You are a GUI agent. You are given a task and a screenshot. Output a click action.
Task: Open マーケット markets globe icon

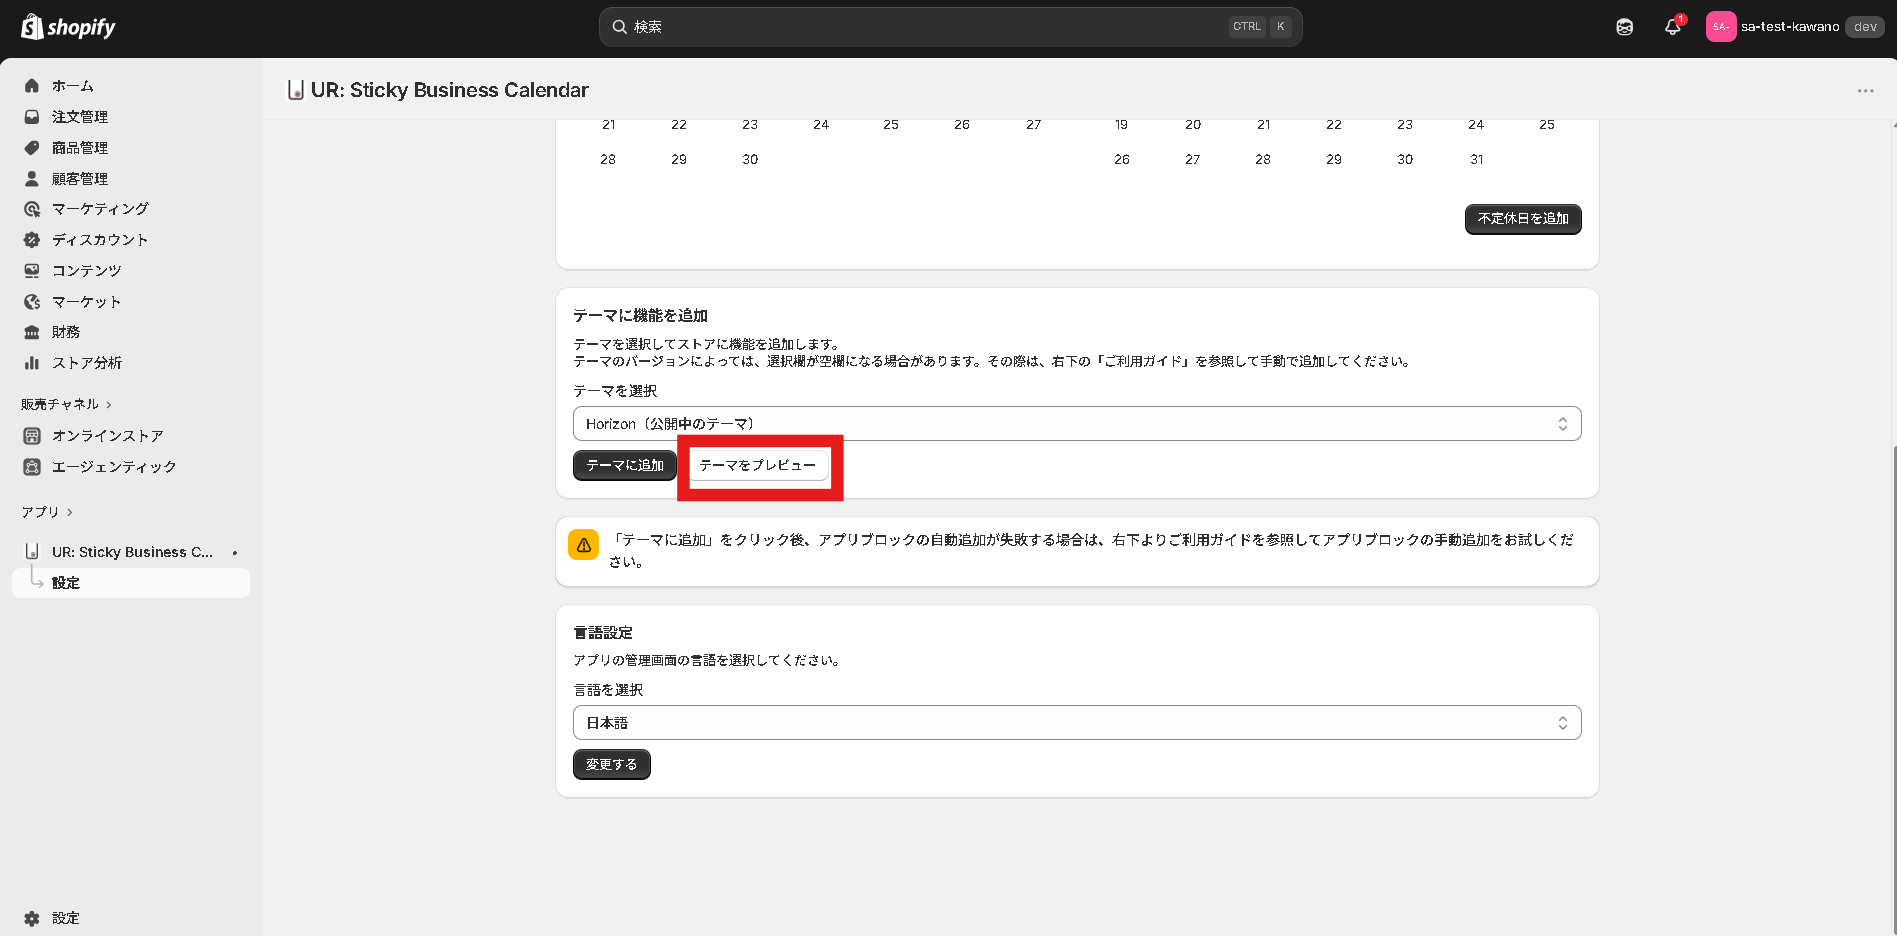click(x=32, y=302)
